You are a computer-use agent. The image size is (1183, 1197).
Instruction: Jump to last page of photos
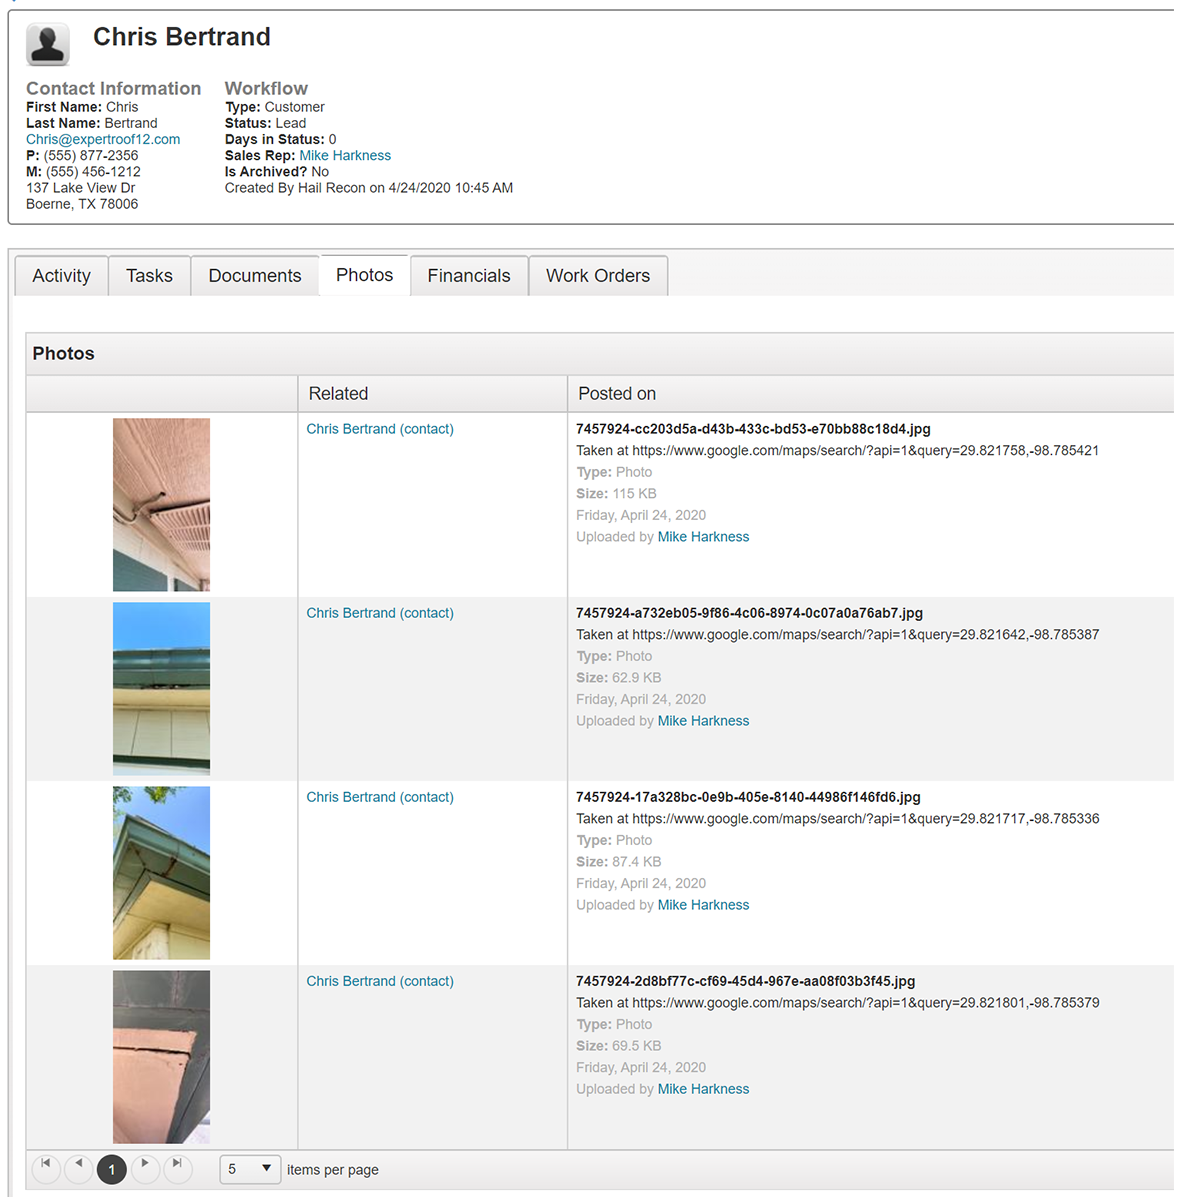(x=177, y=1167)
